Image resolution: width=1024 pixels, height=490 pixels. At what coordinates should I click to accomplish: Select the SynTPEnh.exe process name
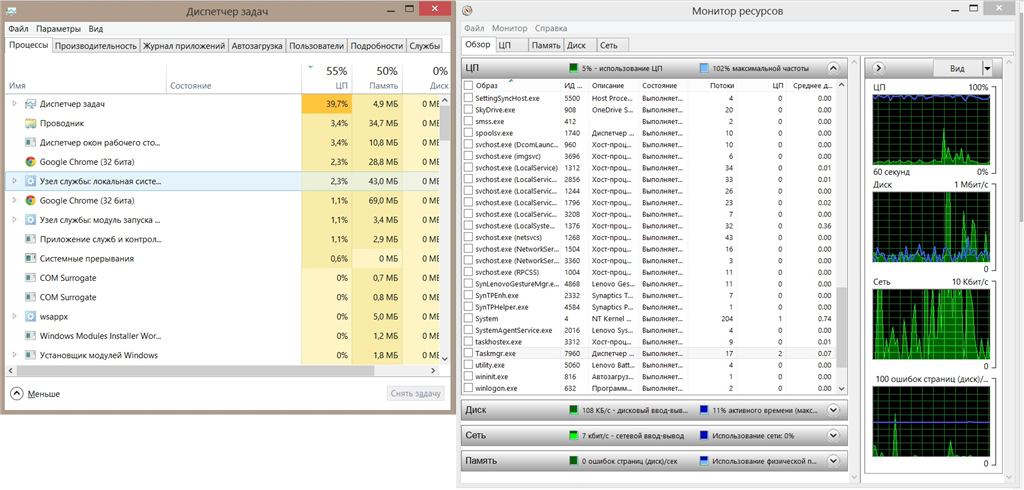498,295
